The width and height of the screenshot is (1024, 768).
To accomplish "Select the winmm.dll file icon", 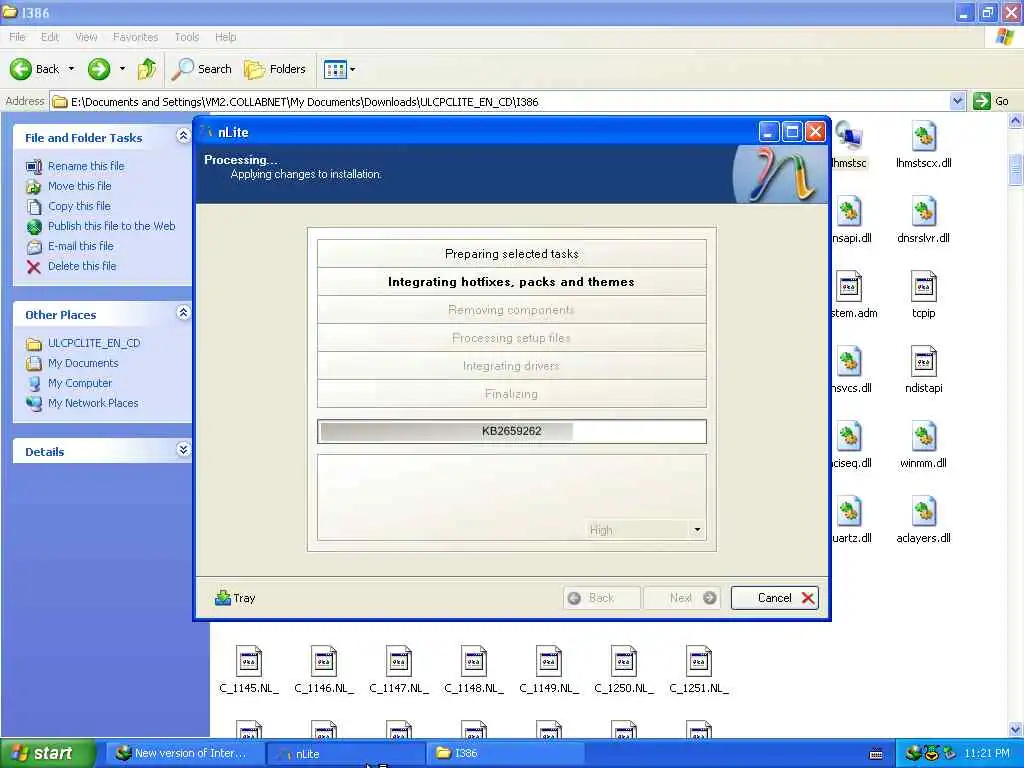I will pyautogui.click(x=923, y=438).
